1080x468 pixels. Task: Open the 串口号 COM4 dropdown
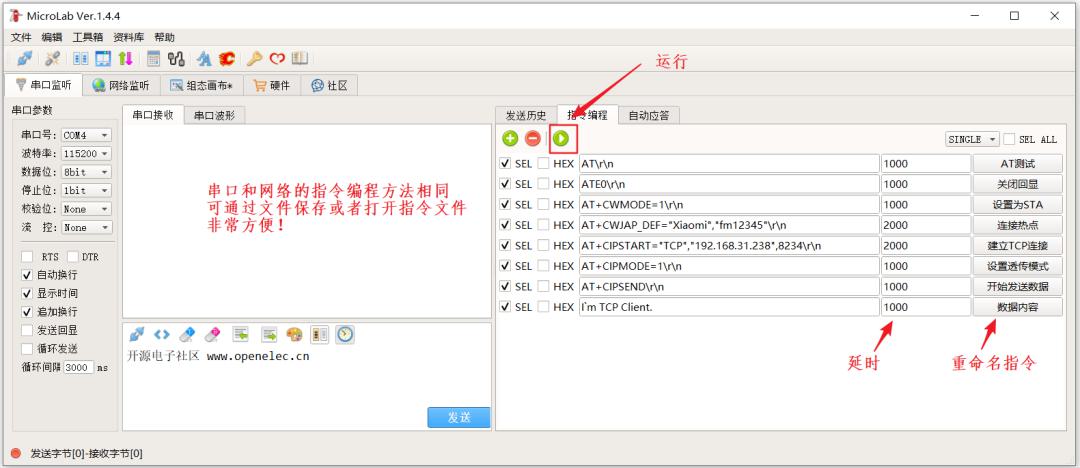tap(86, 135)
